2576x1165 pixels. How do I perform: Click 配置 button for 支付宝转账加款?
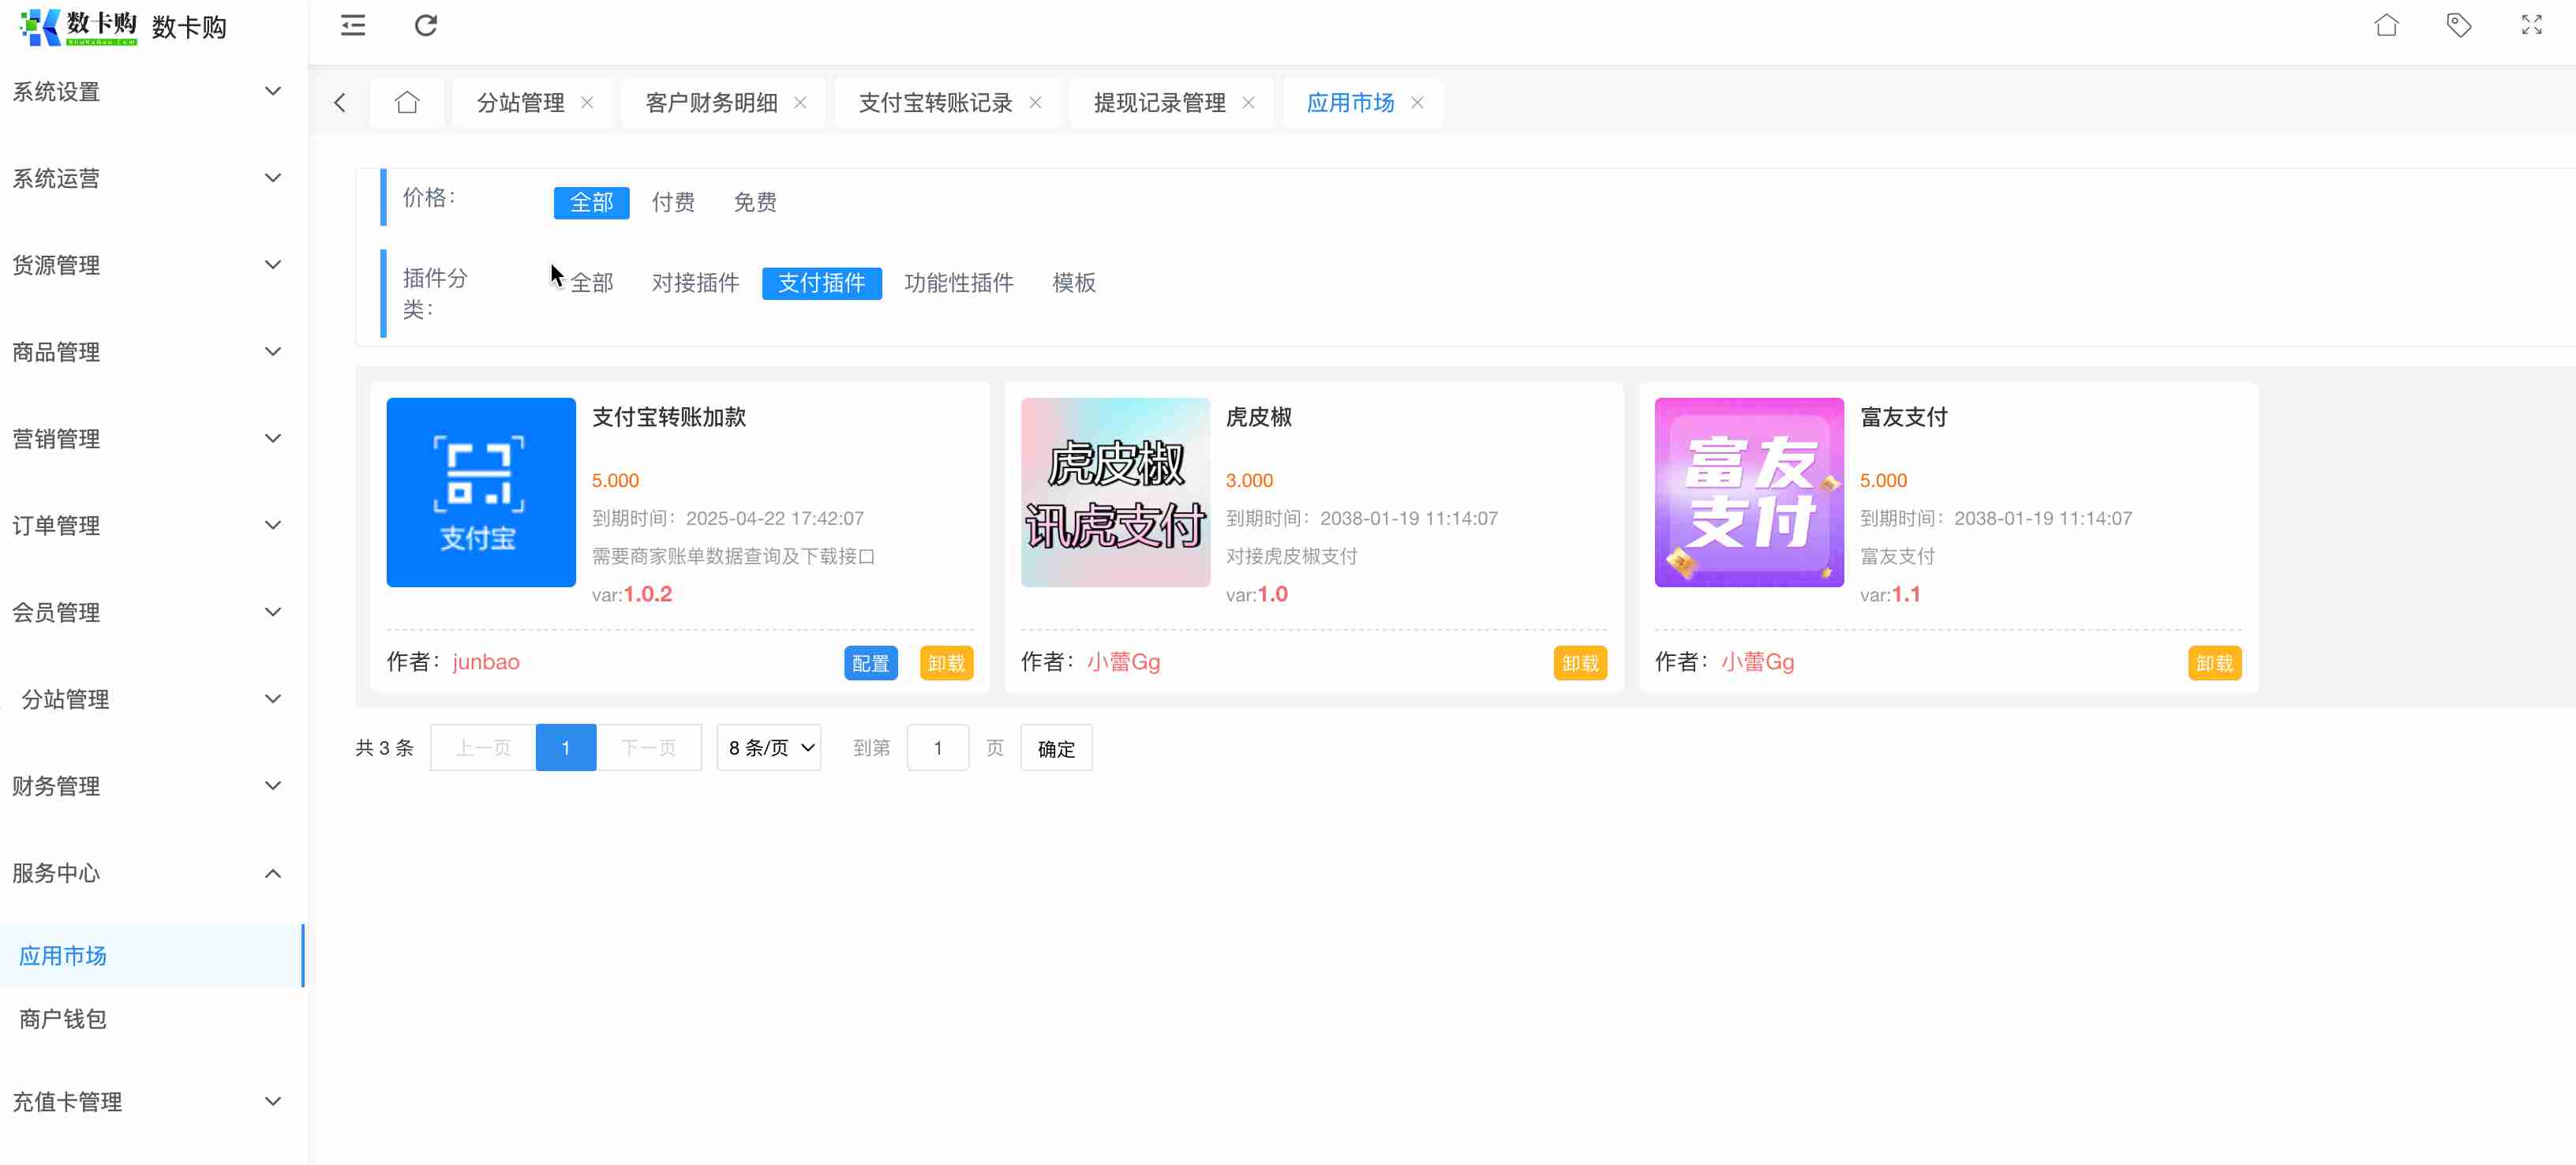tap(870, 663)
